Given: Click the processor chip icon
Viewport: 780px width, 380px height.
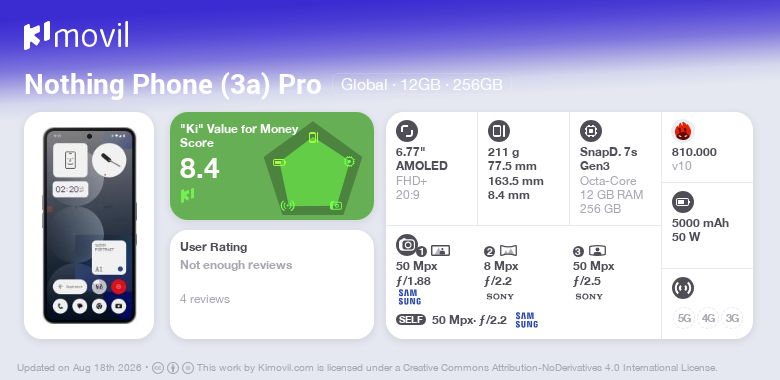Looking at the screenshot, I should [591, 131].
